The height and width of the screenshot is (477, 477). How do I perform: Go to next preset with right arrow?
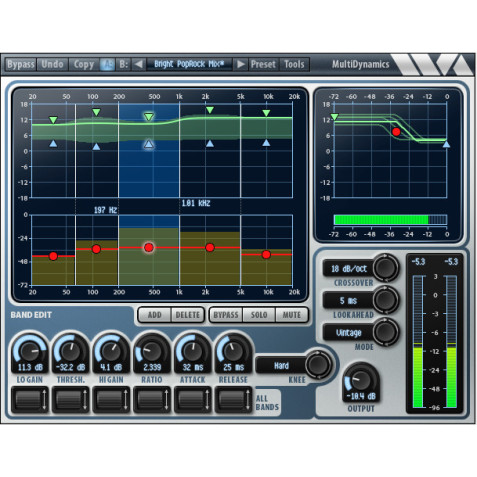[241, 64]
